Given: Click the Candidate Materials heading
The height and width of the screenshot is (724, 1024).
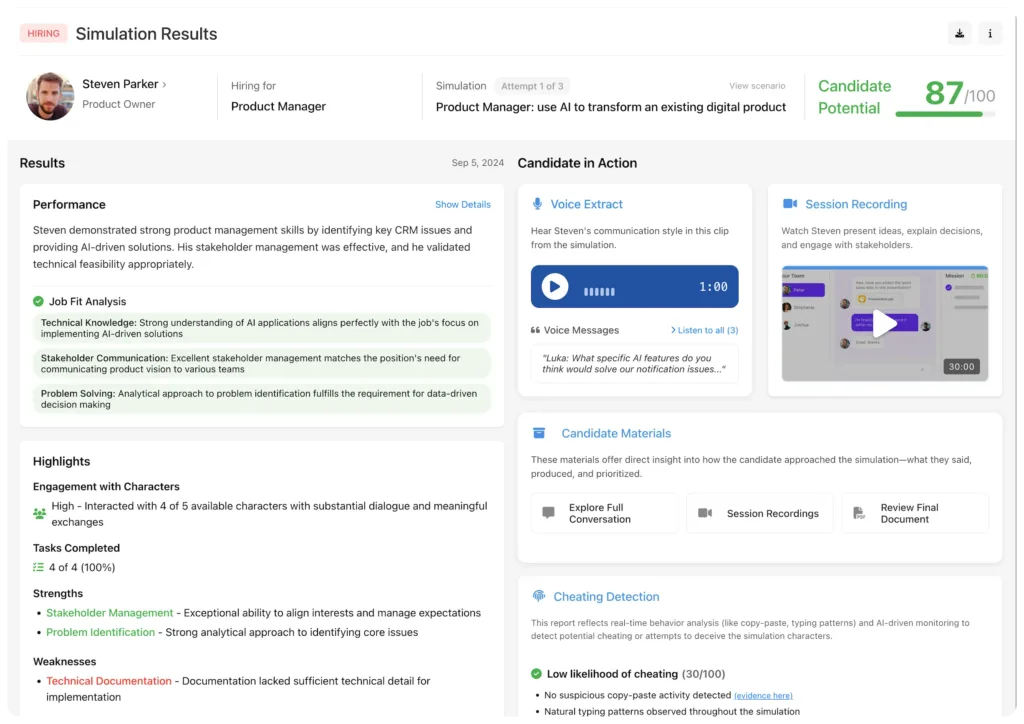Looking at the screenshot, I should (x=616, y=433).
